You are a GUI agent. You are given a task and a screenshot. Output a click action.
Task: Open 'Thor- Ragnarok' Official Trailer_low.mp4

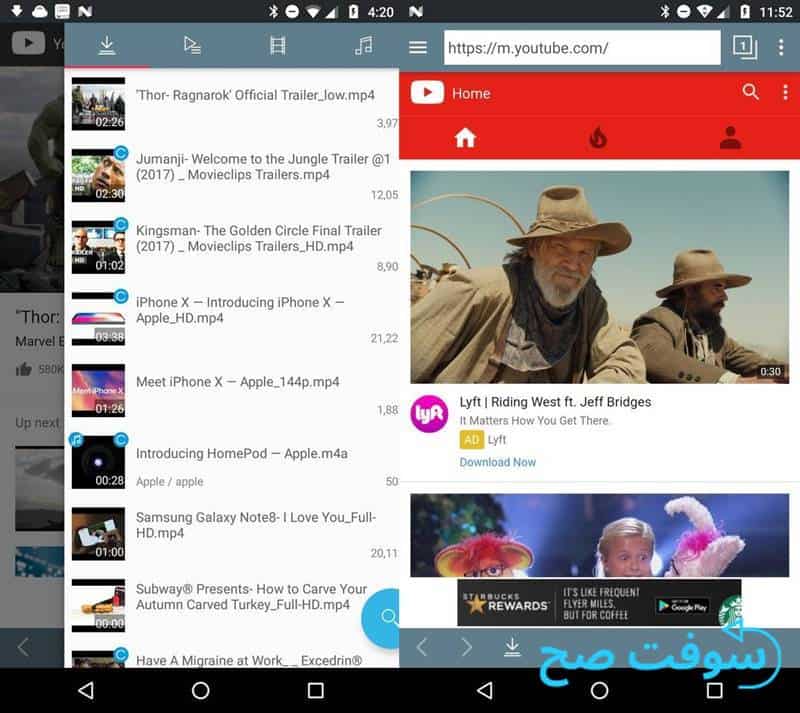tap(232, 104)
